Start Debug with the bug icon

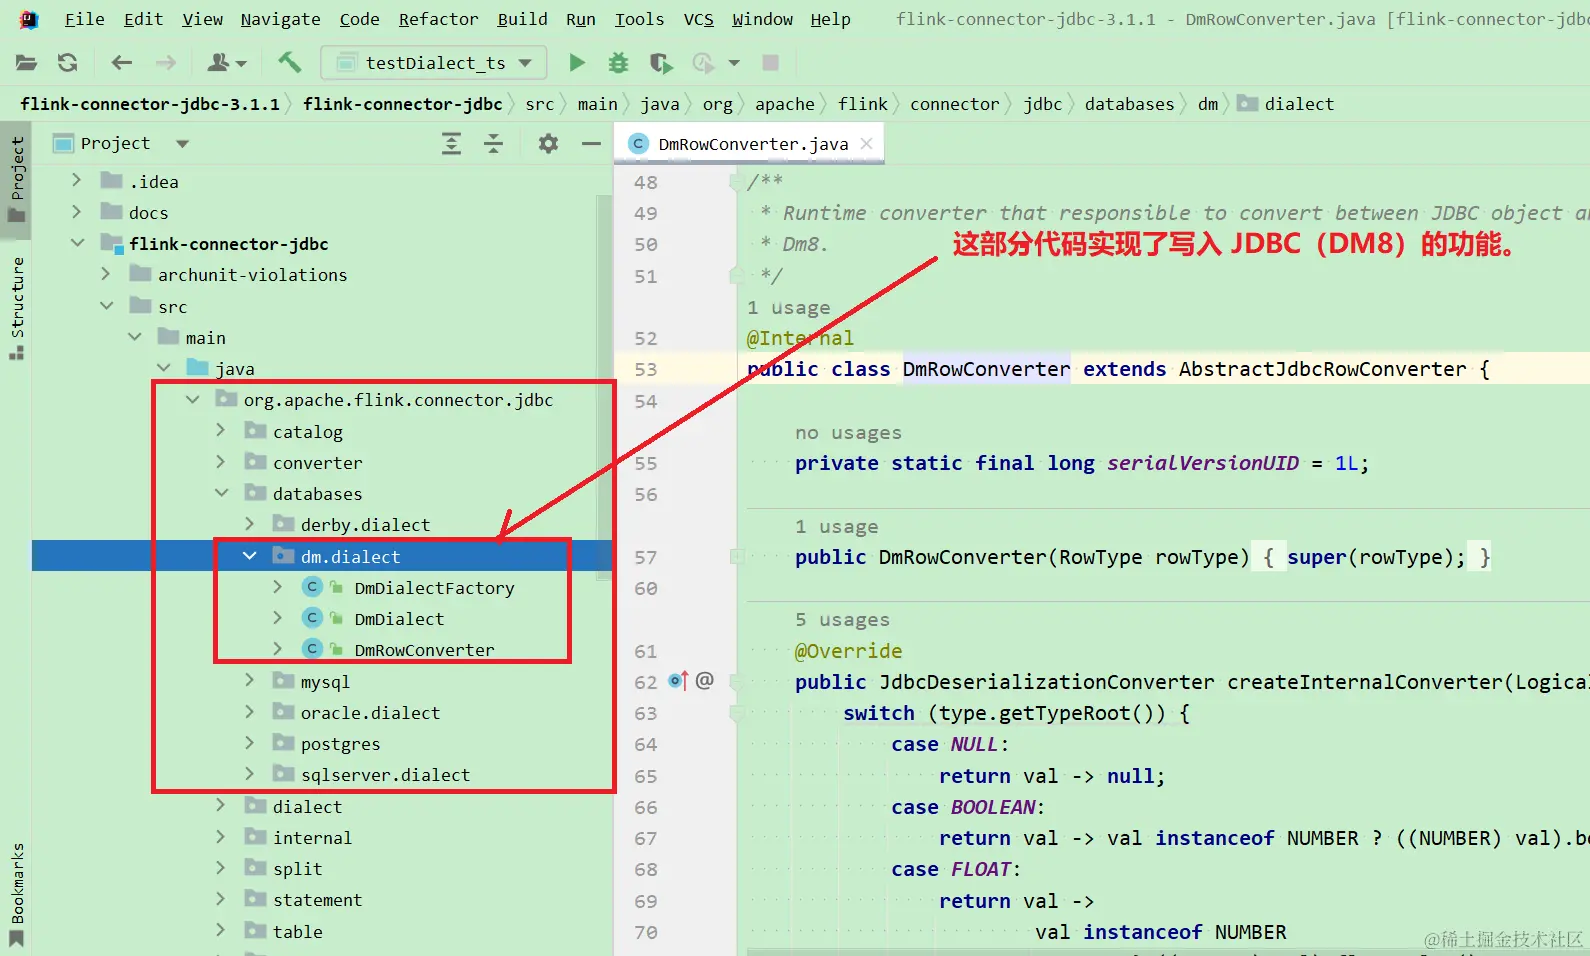click(x=619, y=63)
